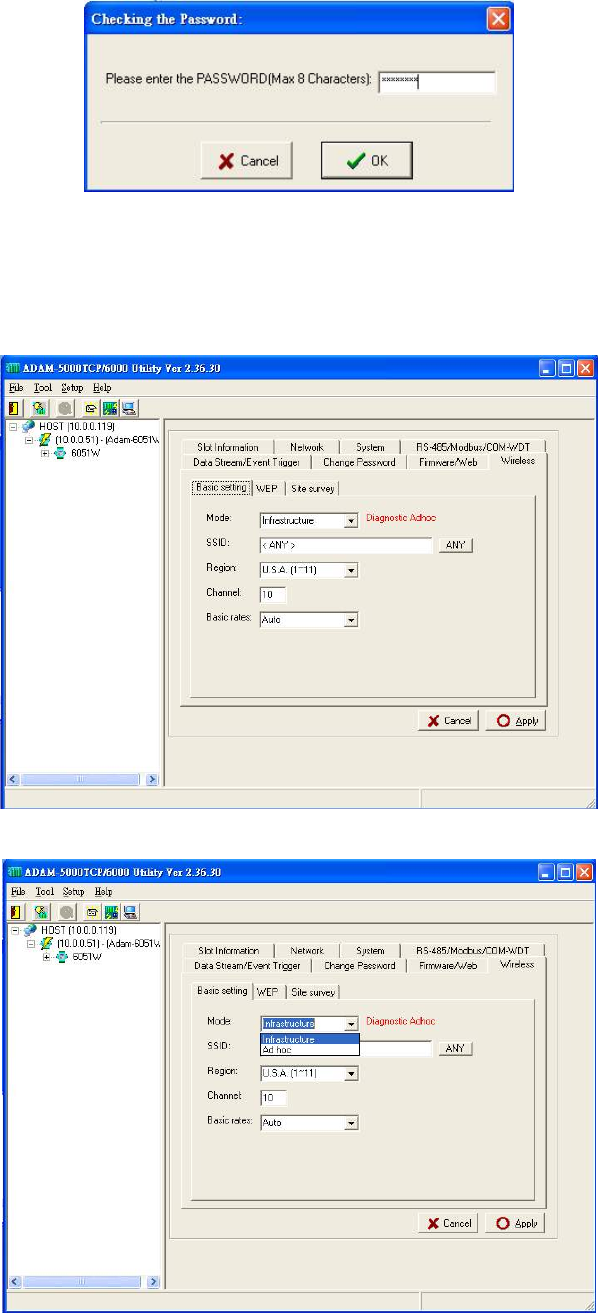Click OK in the Checking the Password dialog

click(x=366, y=160)
